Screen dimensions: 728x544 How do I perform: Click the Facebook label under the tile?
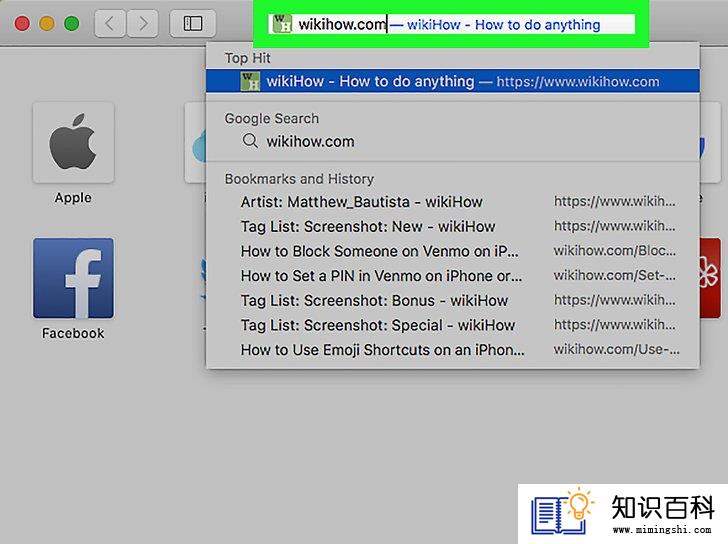73,333
